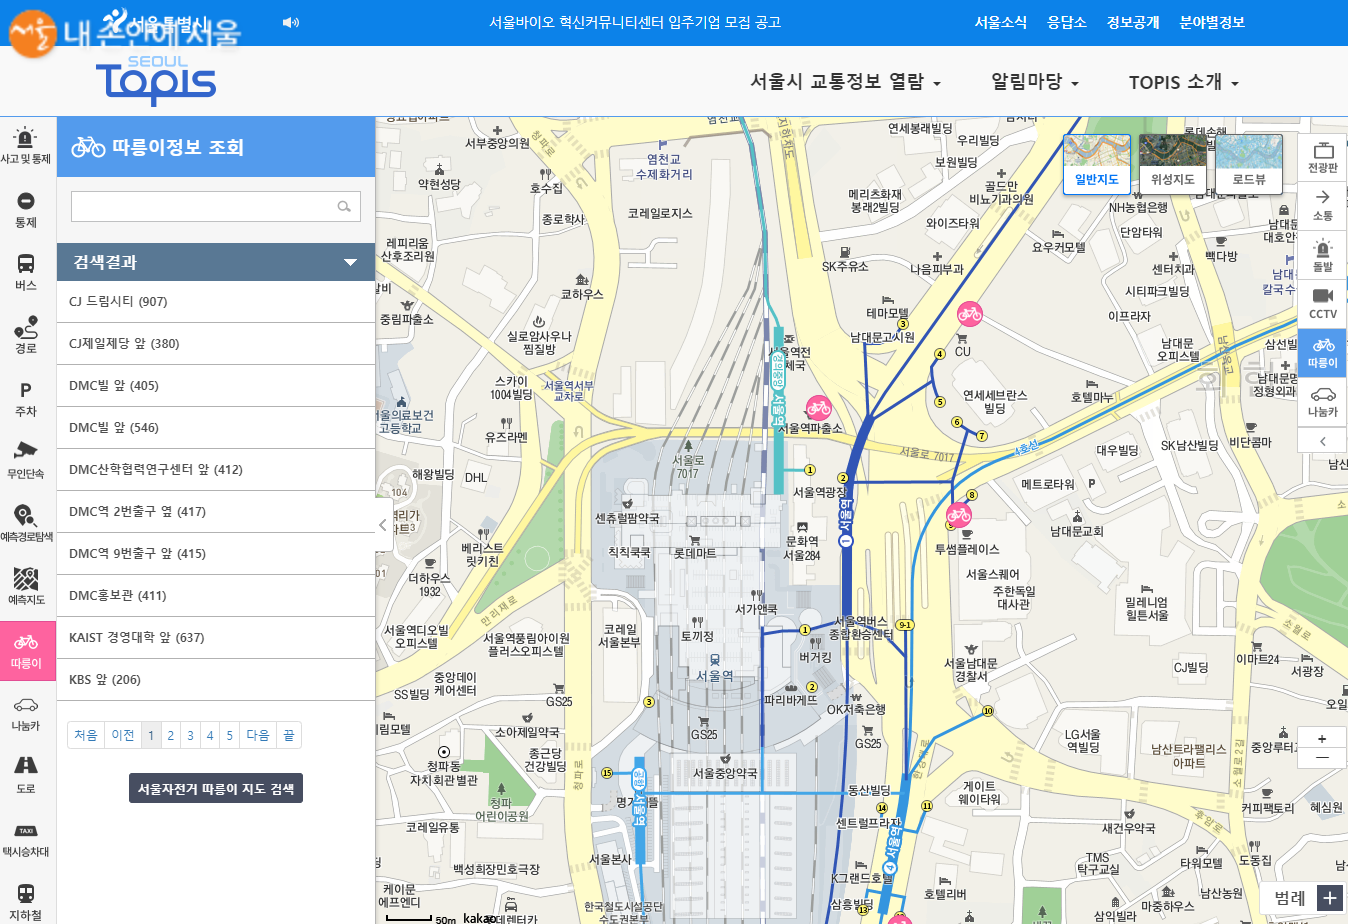The width and height of the screenshot is (1348, 924).
Task: Click the magnifier search icon in search box
Action: point(344,207)
